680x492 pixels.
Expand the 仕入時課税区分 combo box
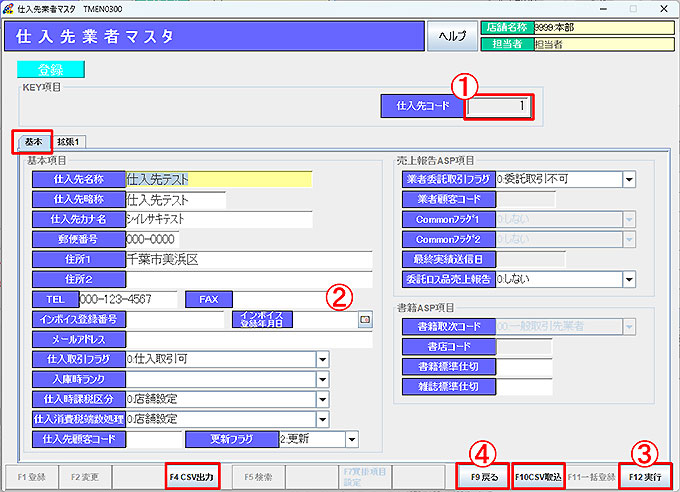click(323, 398)
